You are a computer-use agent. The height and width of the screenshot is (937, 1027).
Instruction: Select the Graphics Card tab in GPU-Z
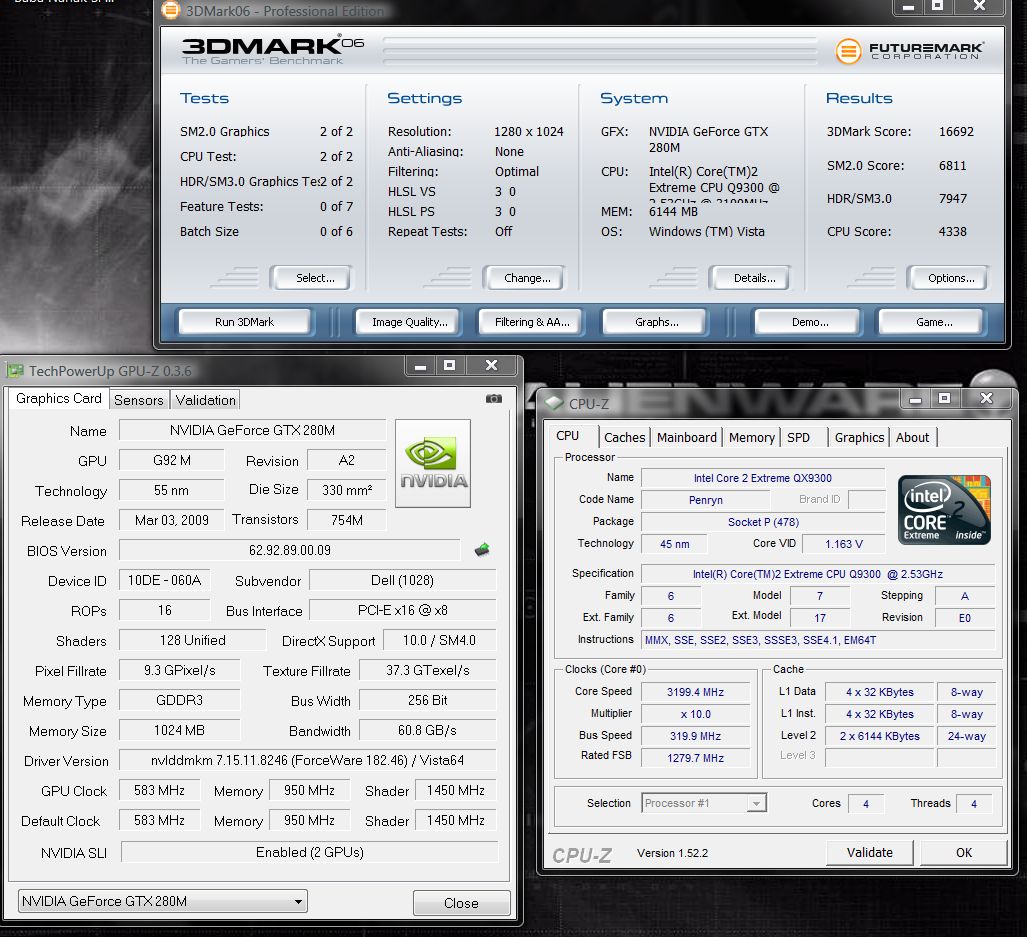pos(58,398)
